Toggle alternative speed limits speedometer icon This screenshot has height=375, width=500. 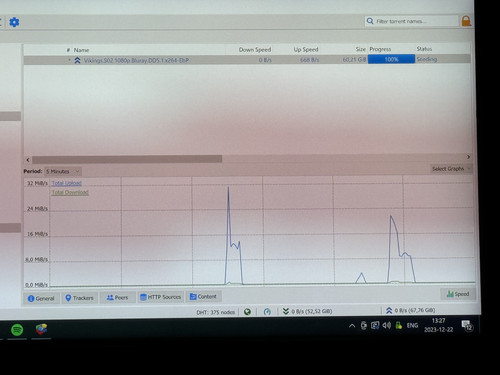point(267,312)
